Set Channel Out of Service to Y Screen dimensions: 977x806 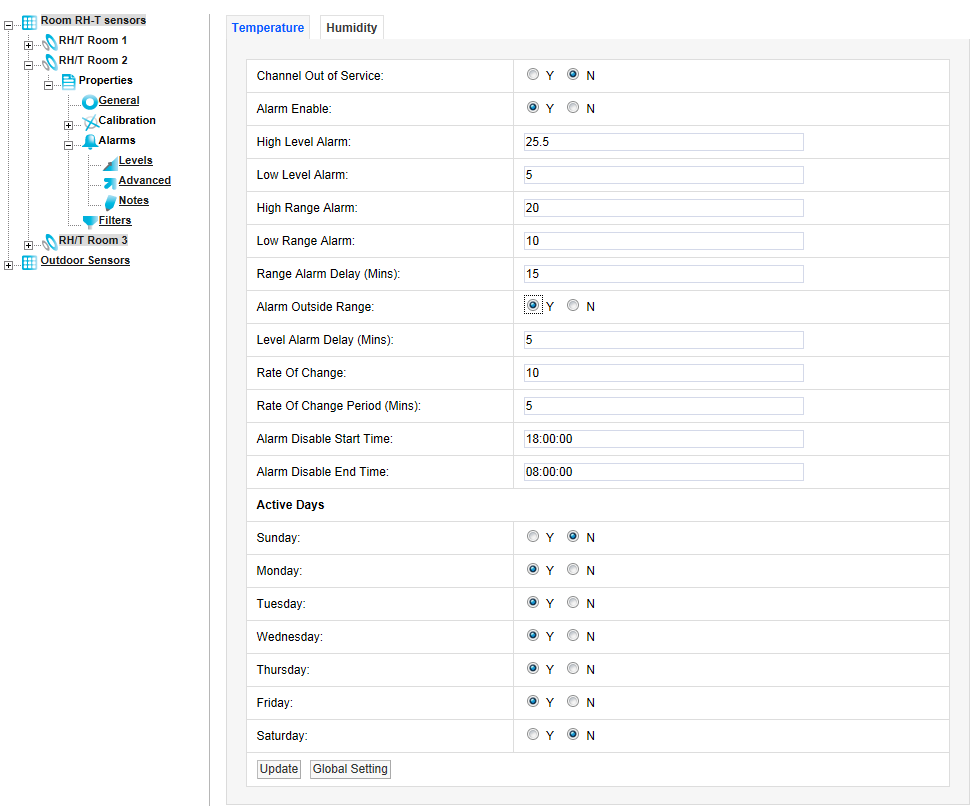click(533, 75)
